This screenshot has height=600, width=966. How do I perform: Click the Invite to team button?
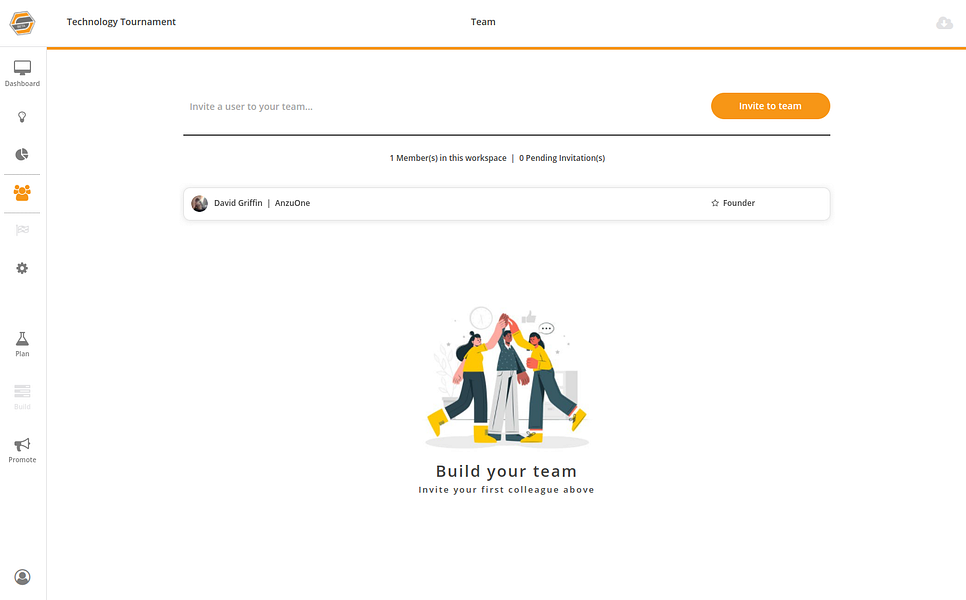770,106
